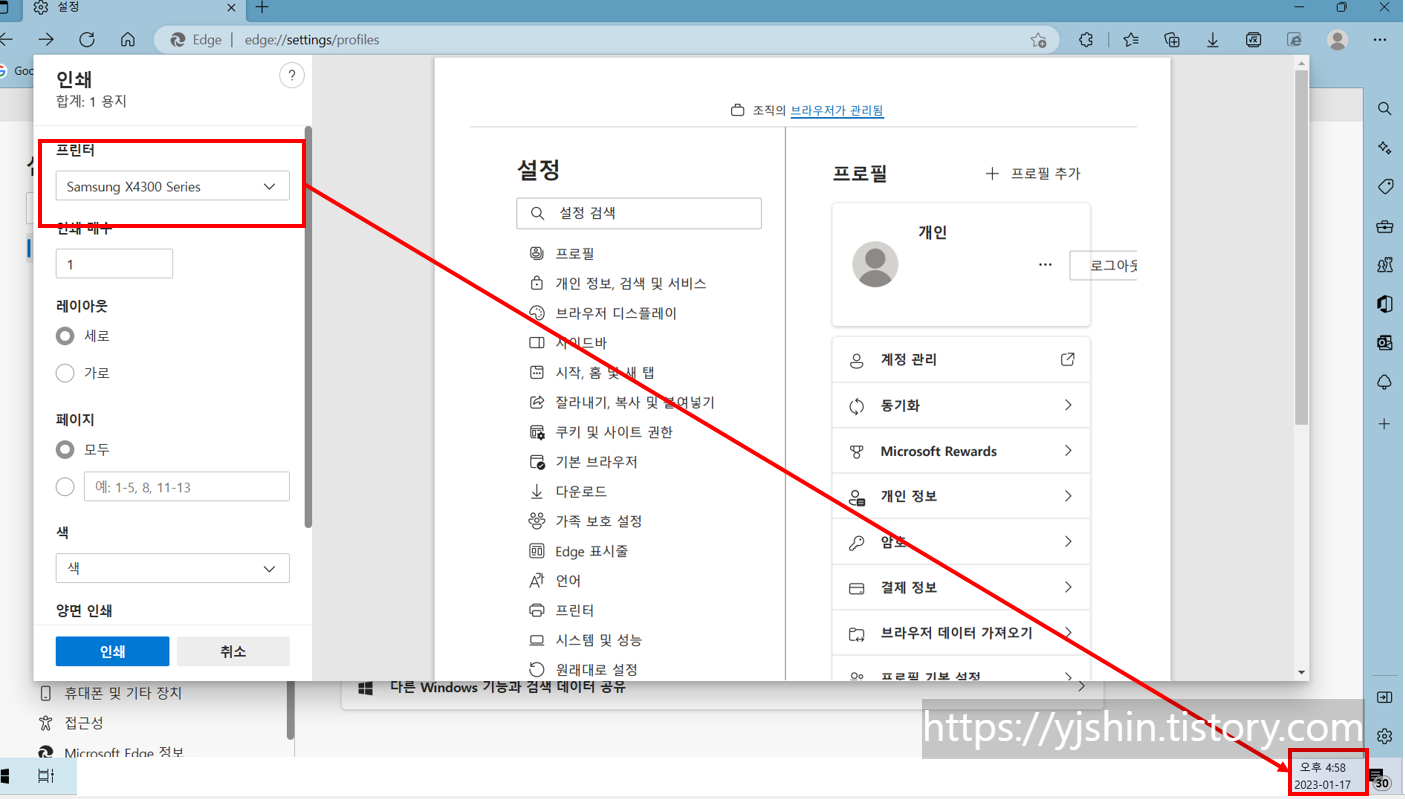Open Games chess icon in sidebar
The image size is (1405, 799).
[x=1385, y=265]
